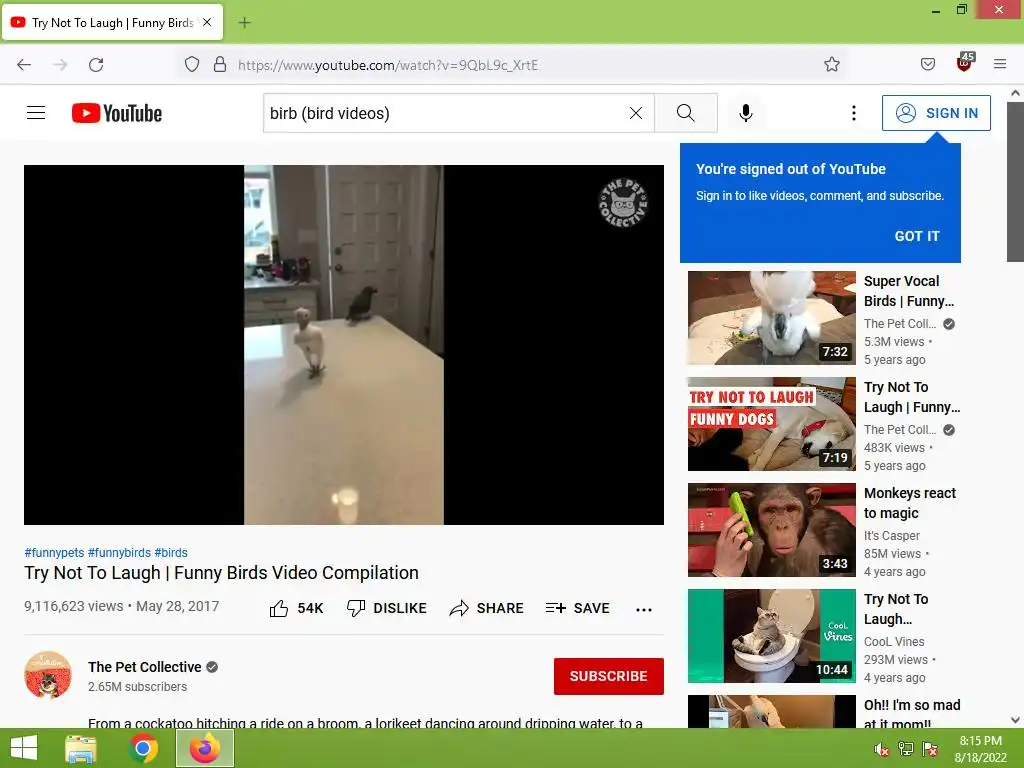Click the Pet Collective watermark in the video
The height and width of the screenshot is (768, 1024).
point(623,203)
